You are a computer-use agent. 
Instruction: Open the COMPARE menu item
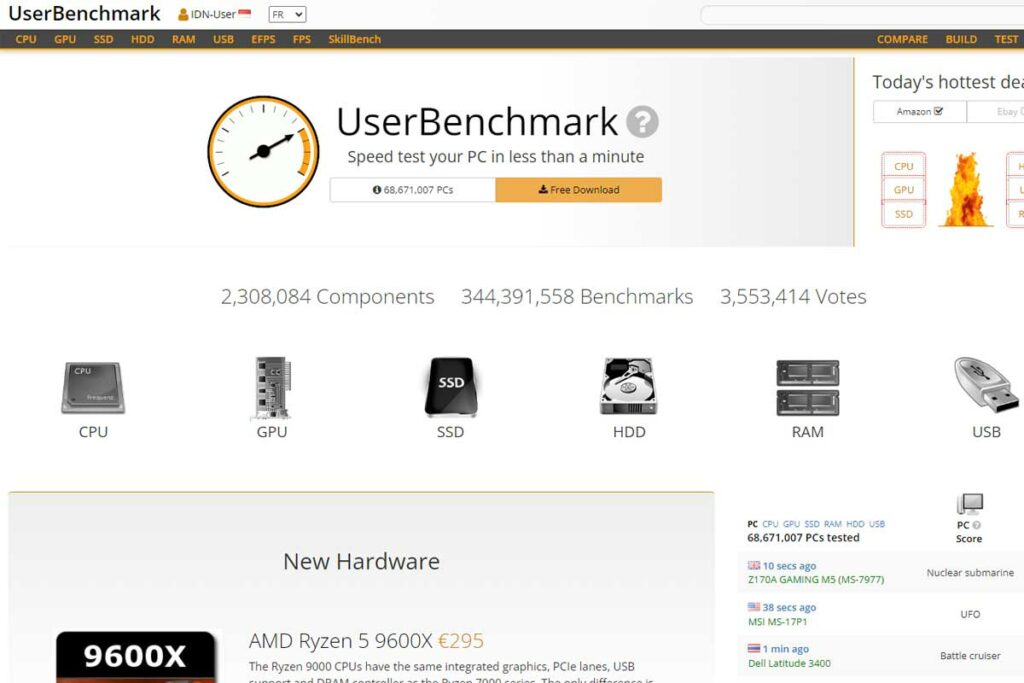click(901, 39)
